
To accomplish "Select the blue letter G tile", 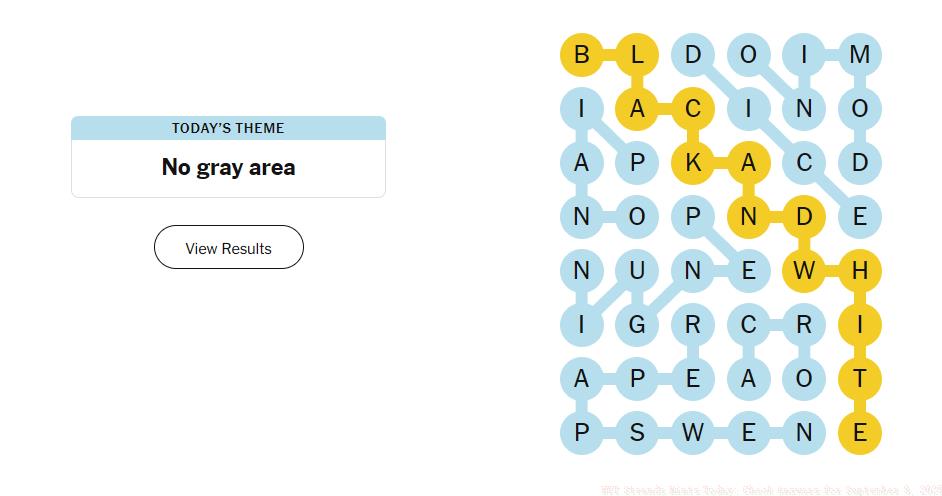I will [637, 325].
